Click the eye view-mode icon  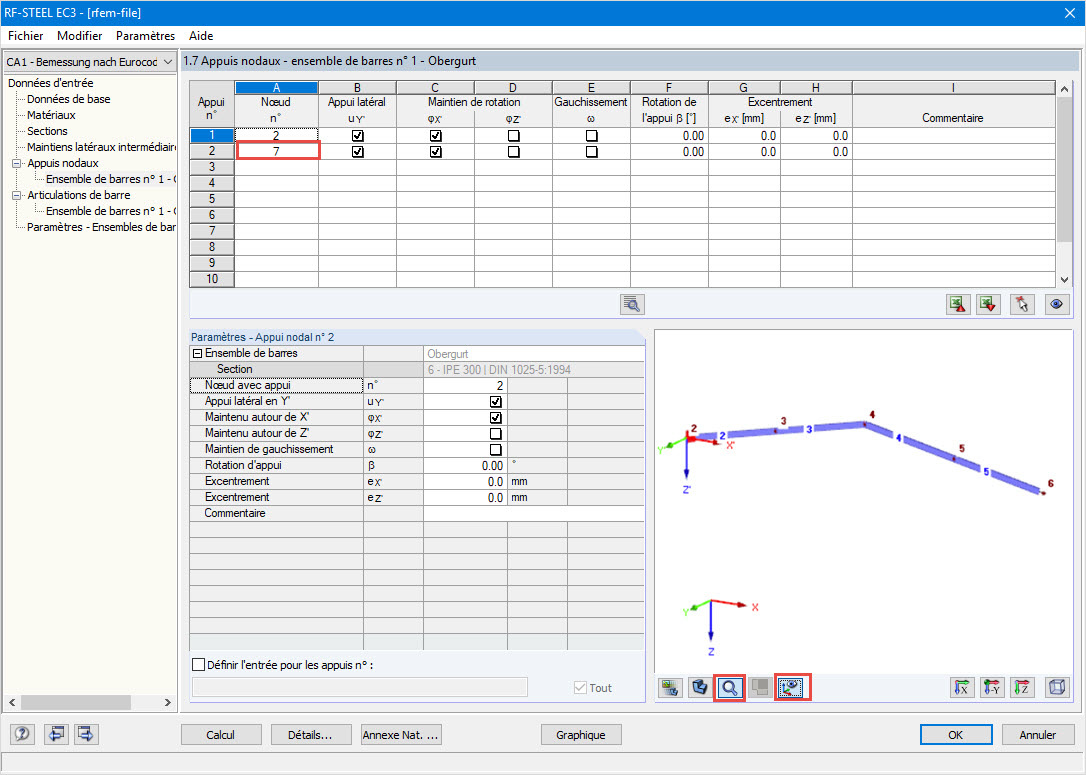coord(1056,304)
